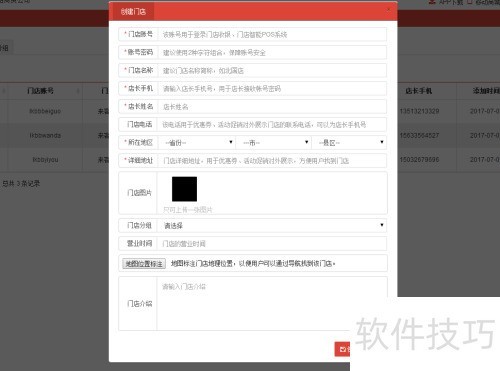This screenshot has width=500, height=371.
Task: Select the lkbbjiyou account row
Action: point(45,160)
